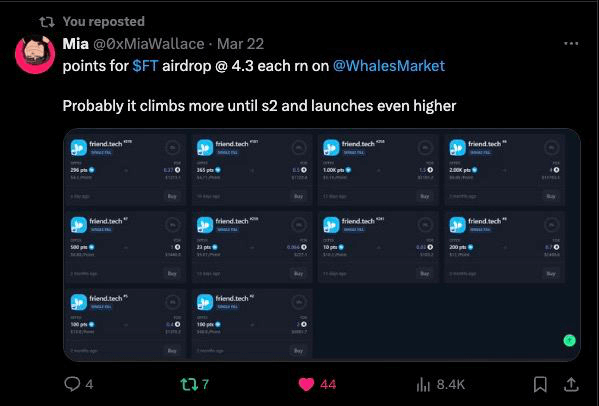Click the friend.tech 296 pts card logo
The width and height of the screenshot is (599, 406).
click(x=79, y=147)
